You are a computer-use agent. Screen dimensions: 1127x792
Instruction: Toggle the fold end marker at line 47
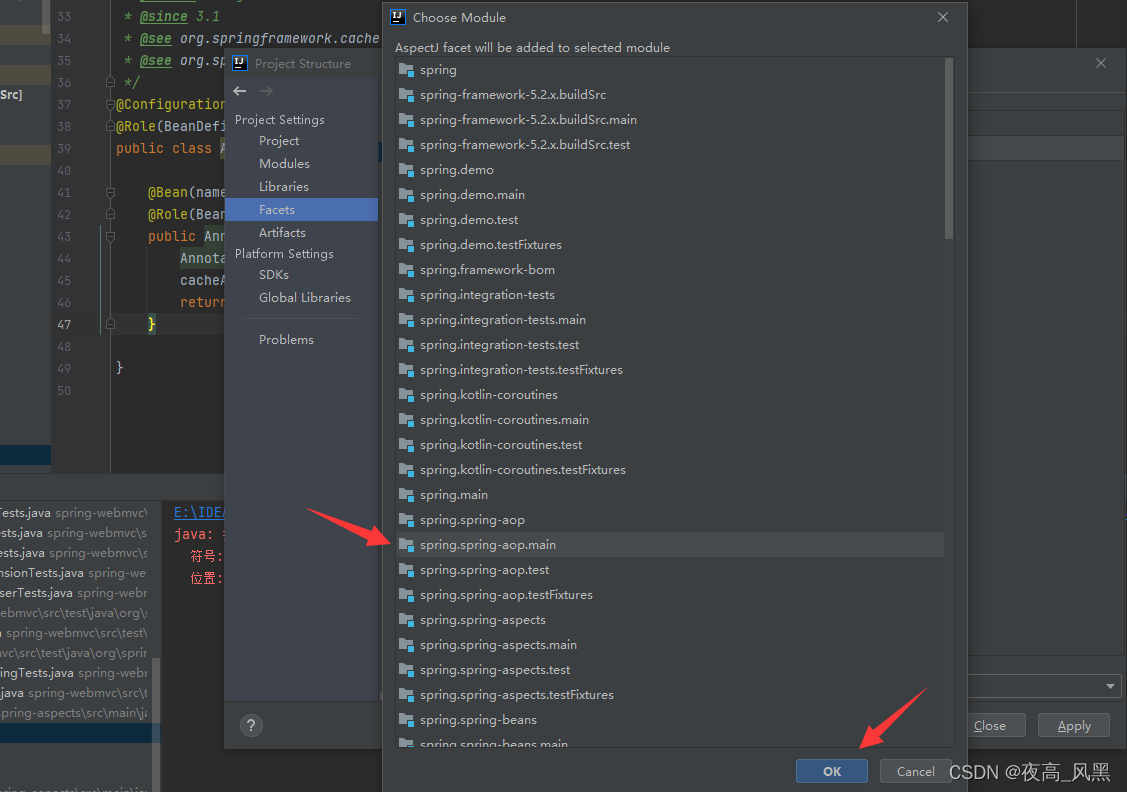pyautogui.click(x=110, y=324)
